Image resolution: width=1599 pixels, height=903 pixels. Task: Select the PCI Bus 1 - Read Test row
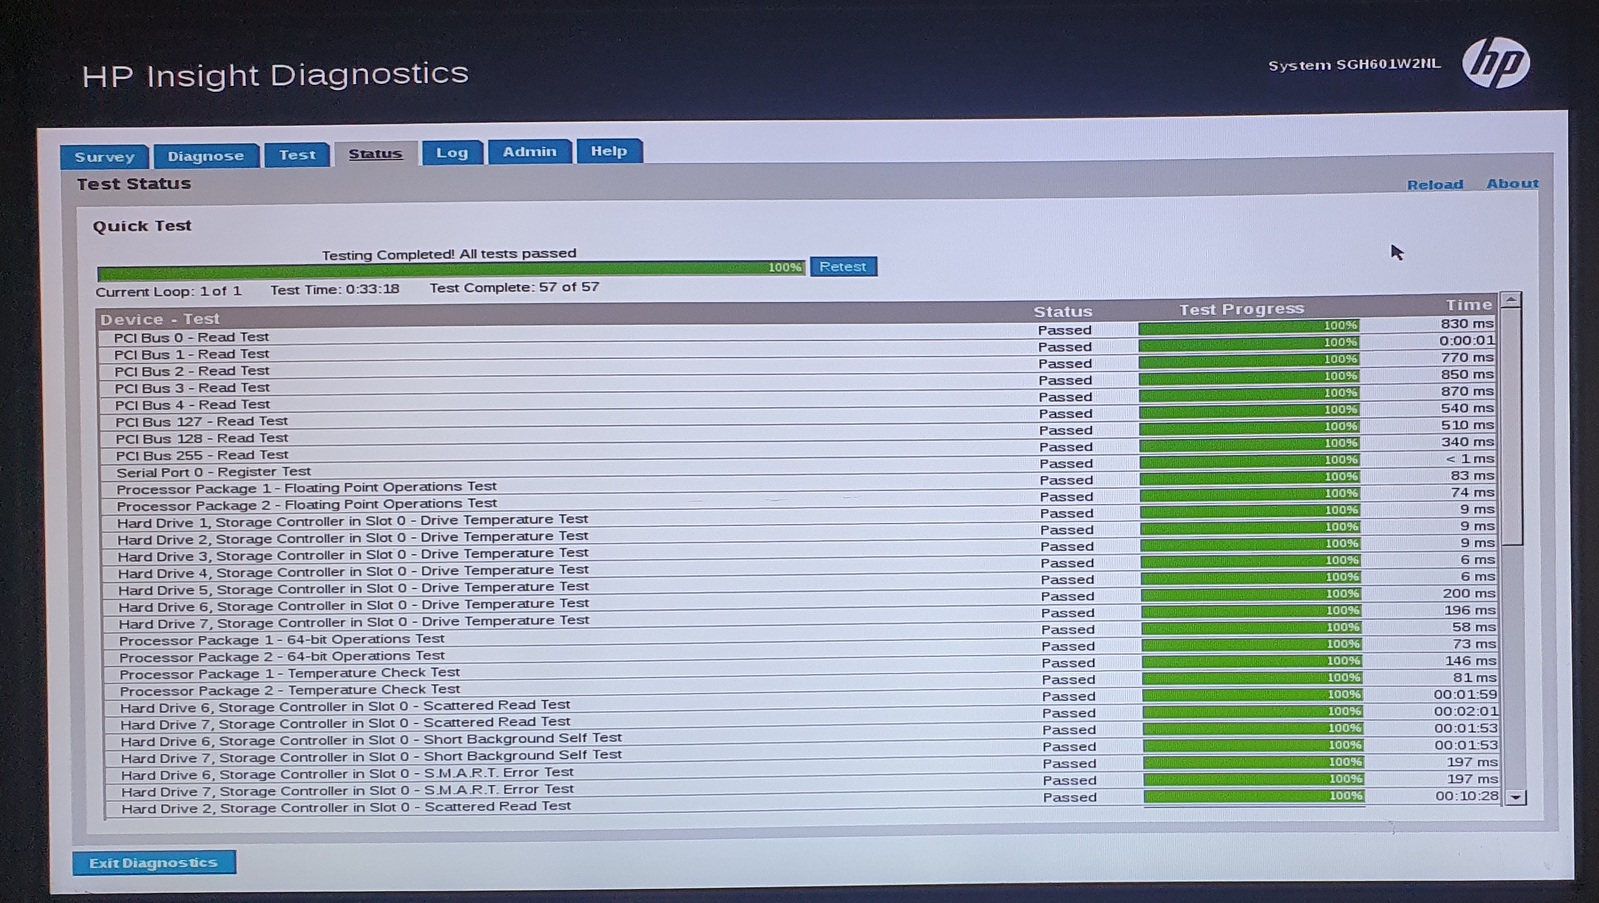point(797,348)
